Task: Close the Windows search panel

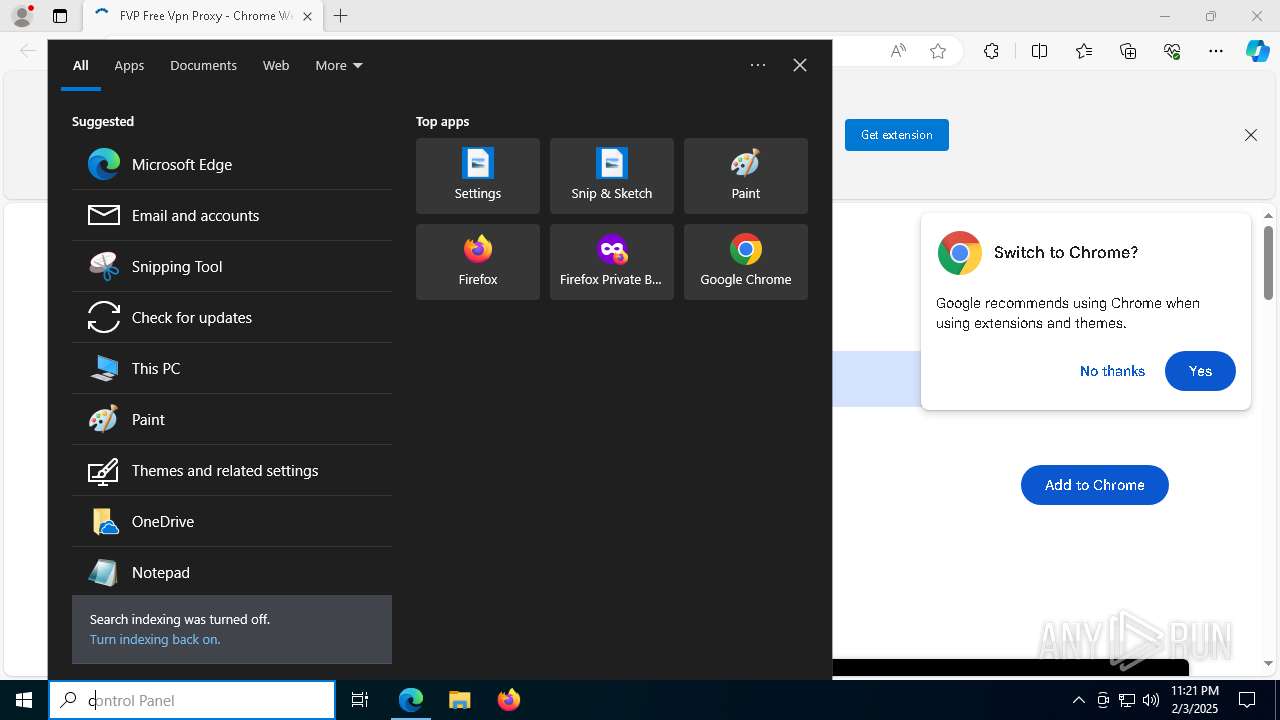Action: click(800, 65)
